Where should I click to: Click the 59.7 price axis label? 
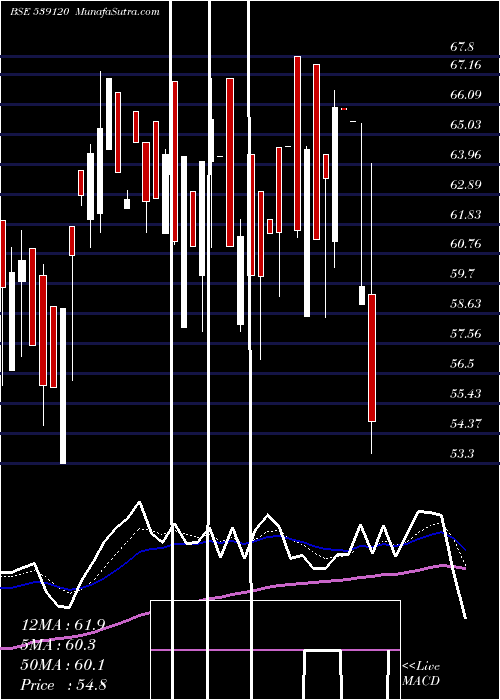tap(462, 274)
